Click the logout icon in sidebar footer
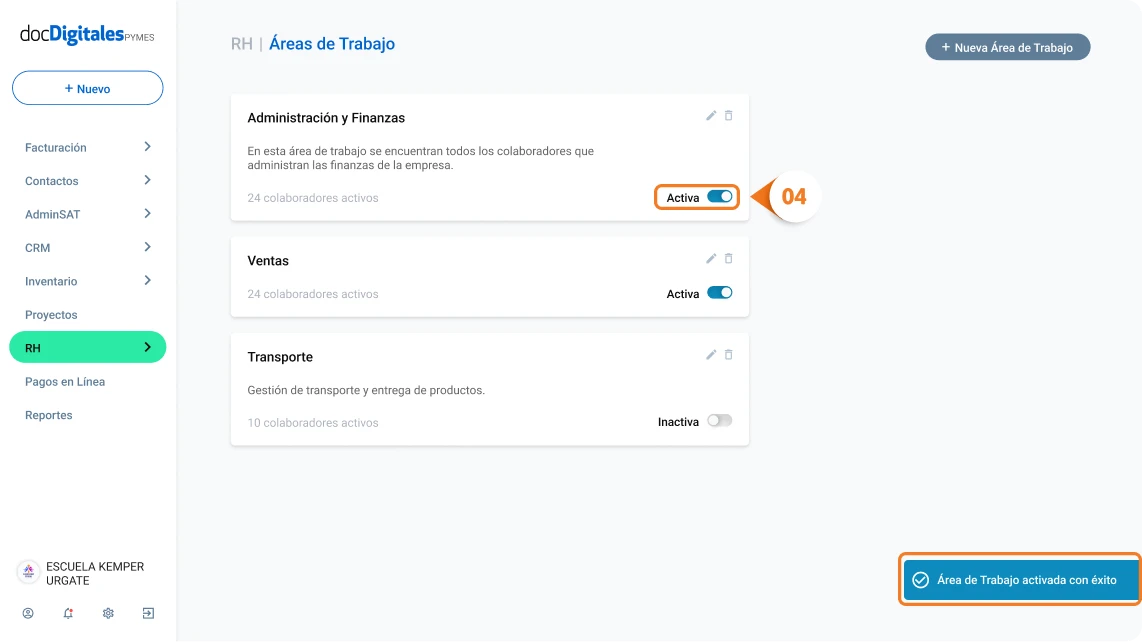This screenshot has height=642, width=1142. pyautogui.click(x=148, y=614)
